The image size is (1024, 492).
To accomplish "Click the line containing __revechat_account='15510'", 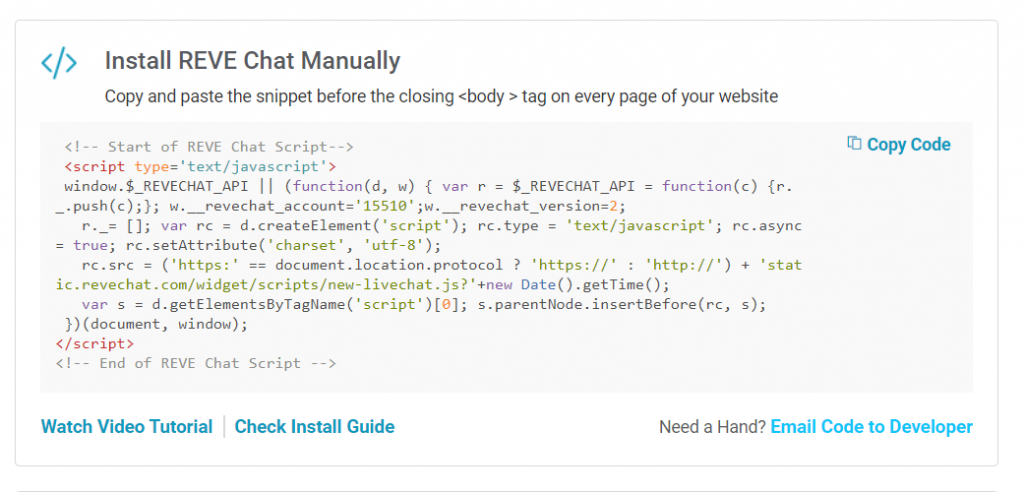I will pyautogui.click(x=340, y=206).
